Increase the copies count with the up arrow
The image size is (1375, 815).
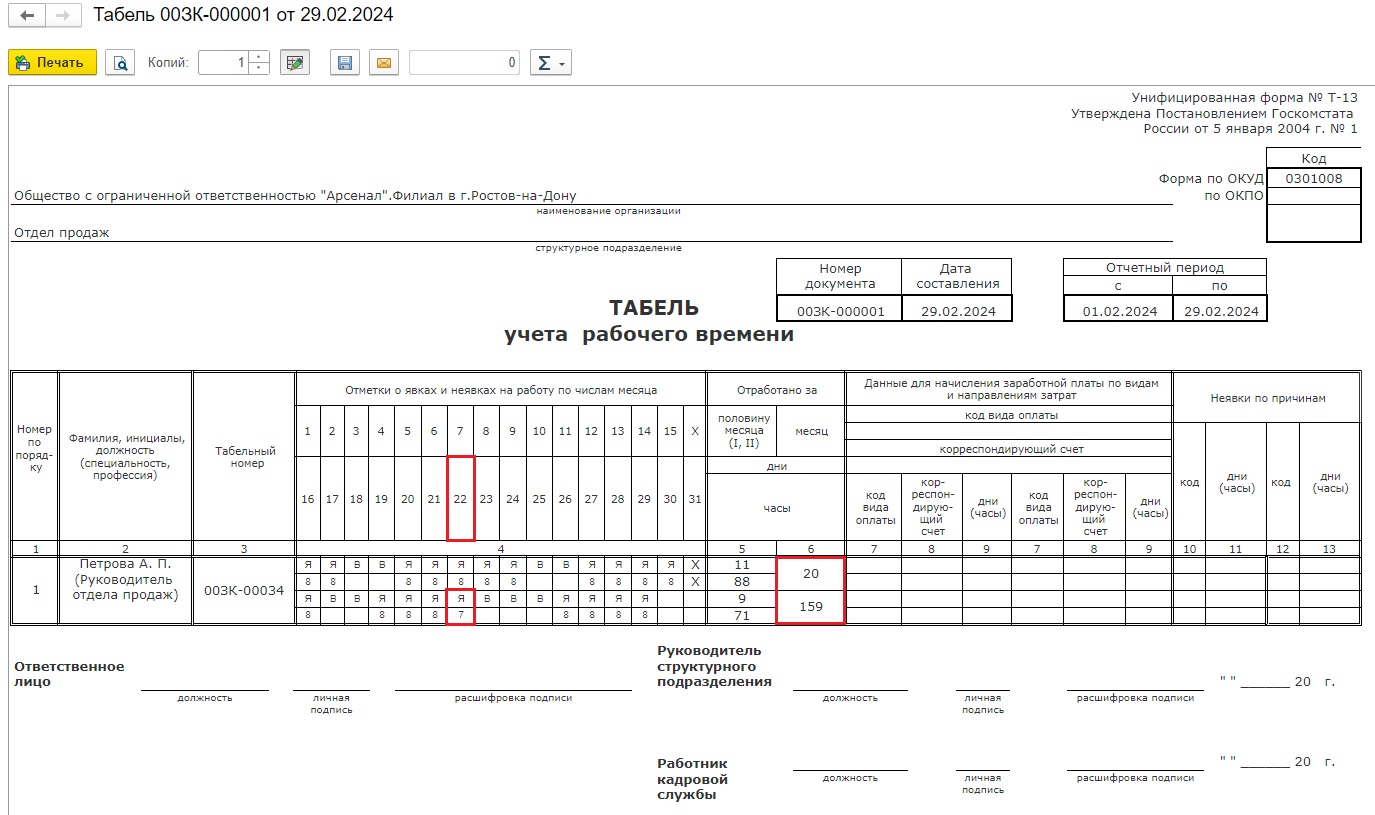point(259,56)
